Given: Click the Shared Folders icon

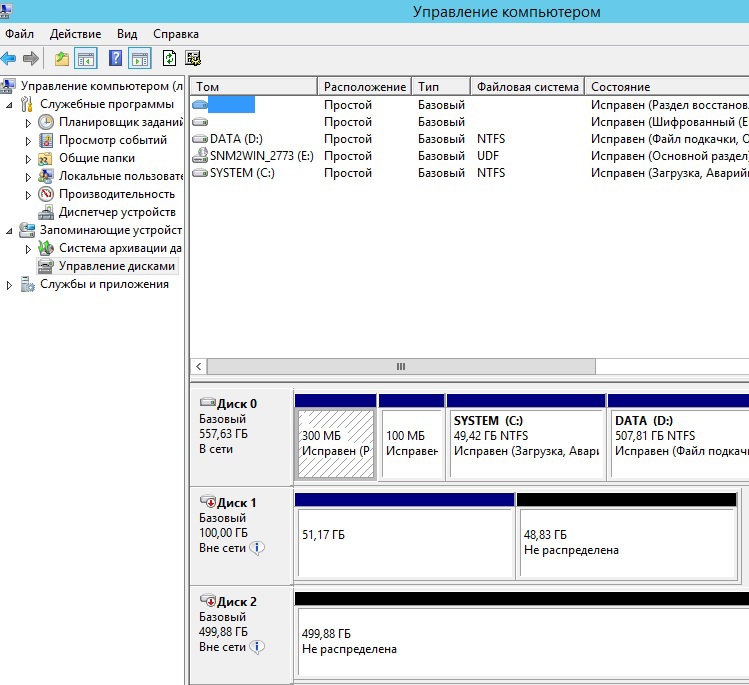Looking at the screenshot, I should [x=45, y=159].
